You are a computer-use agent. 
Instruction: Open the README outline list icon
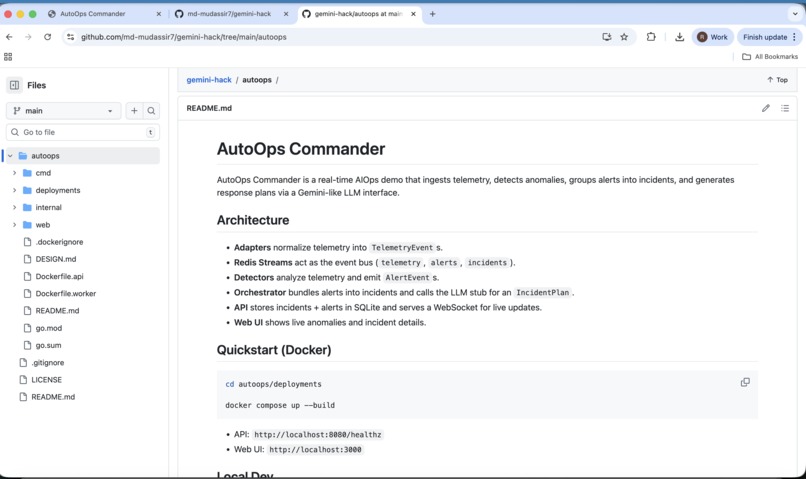[x=784, y=108]
